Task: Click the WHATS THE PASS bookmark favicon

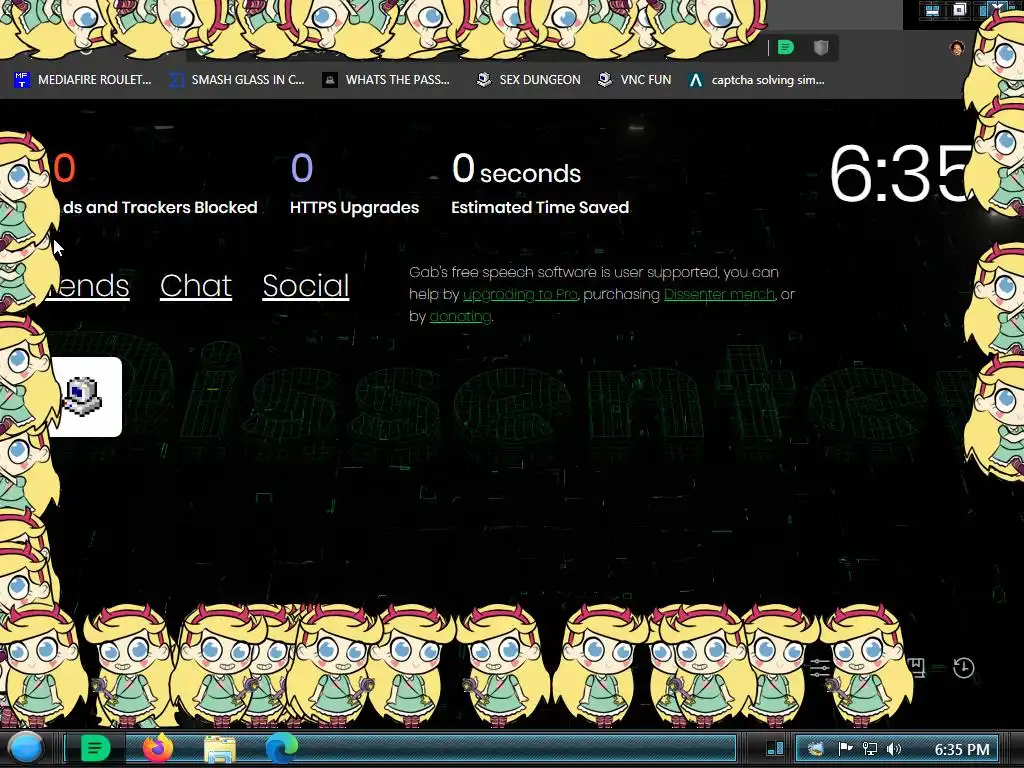Action: [x=330, y=80]
